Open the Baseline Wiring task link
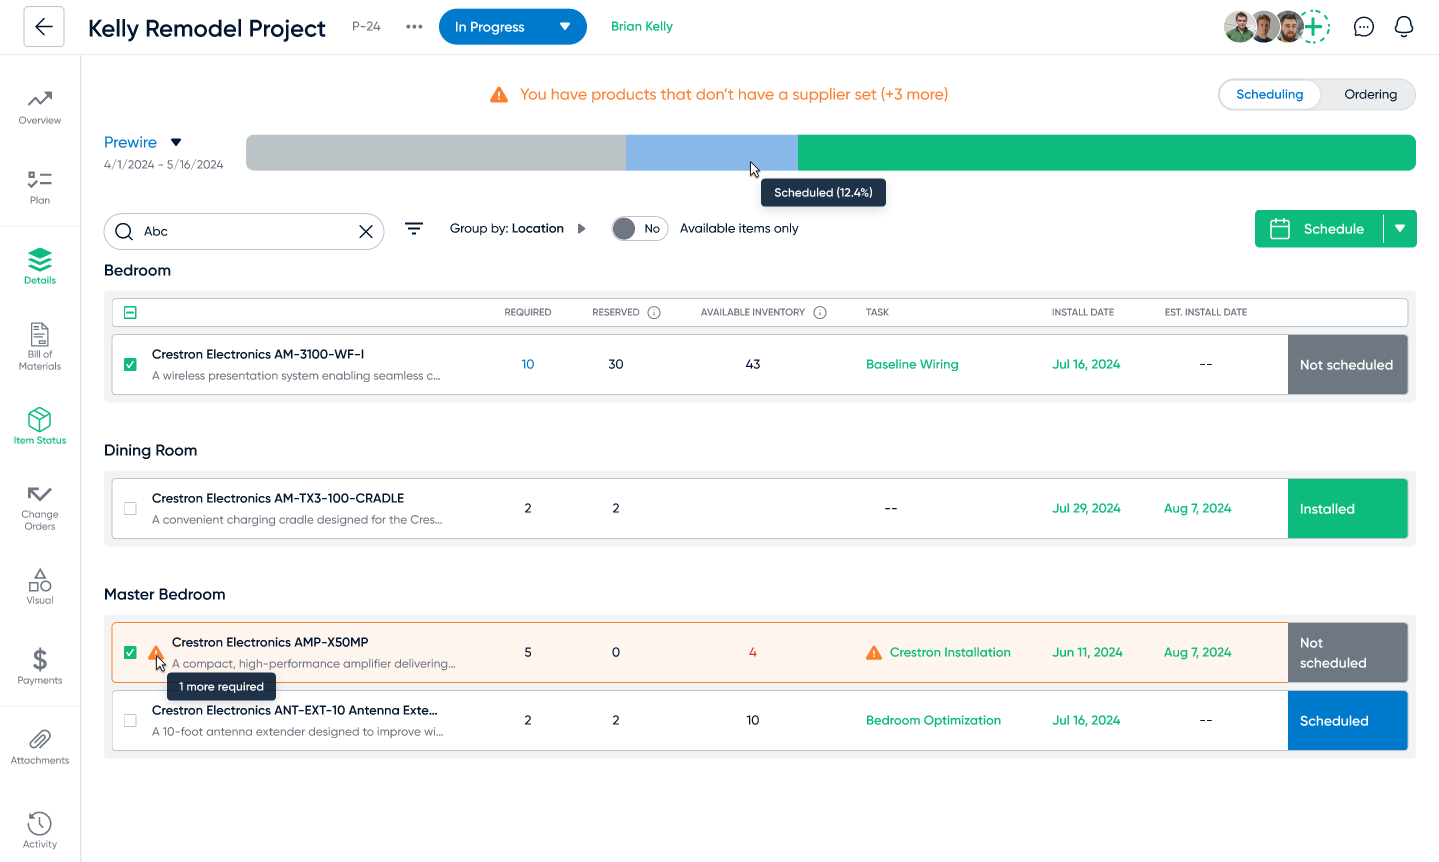 pos(912,364)
